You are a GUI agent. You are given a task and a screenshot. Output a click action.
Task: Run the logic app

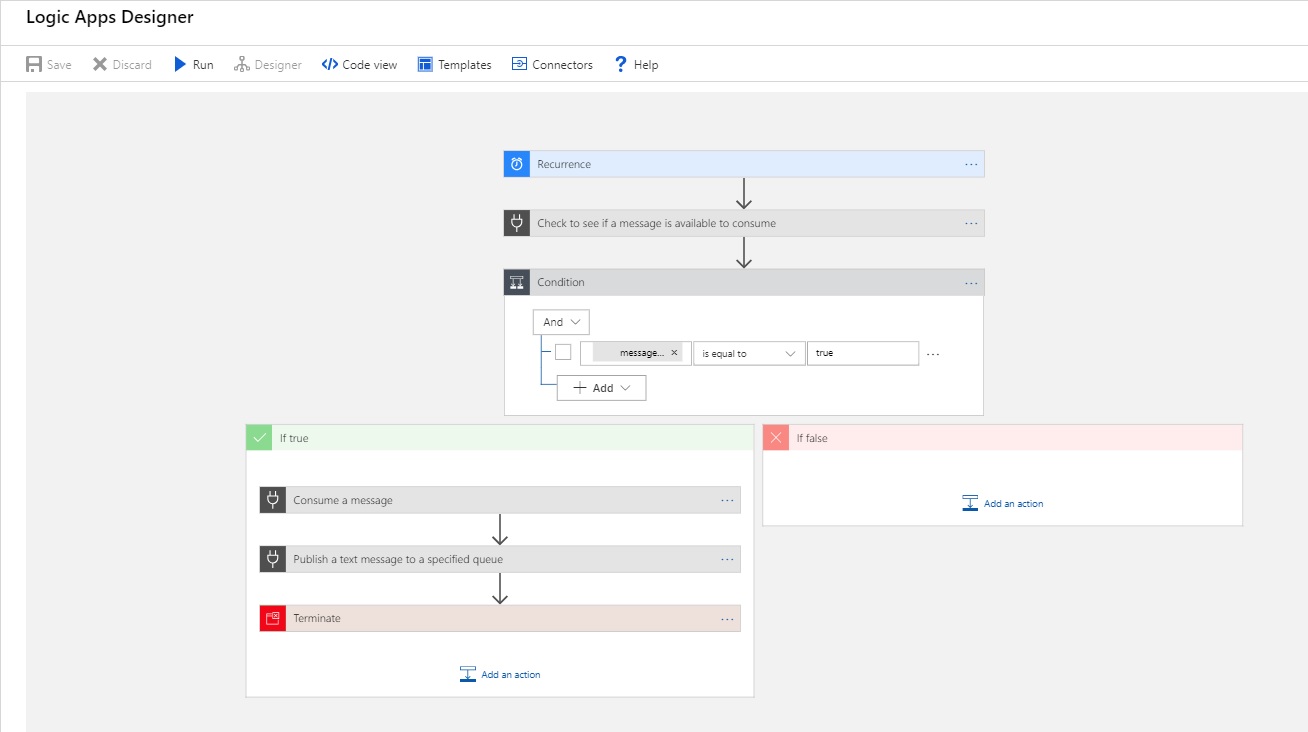[194, 64]
